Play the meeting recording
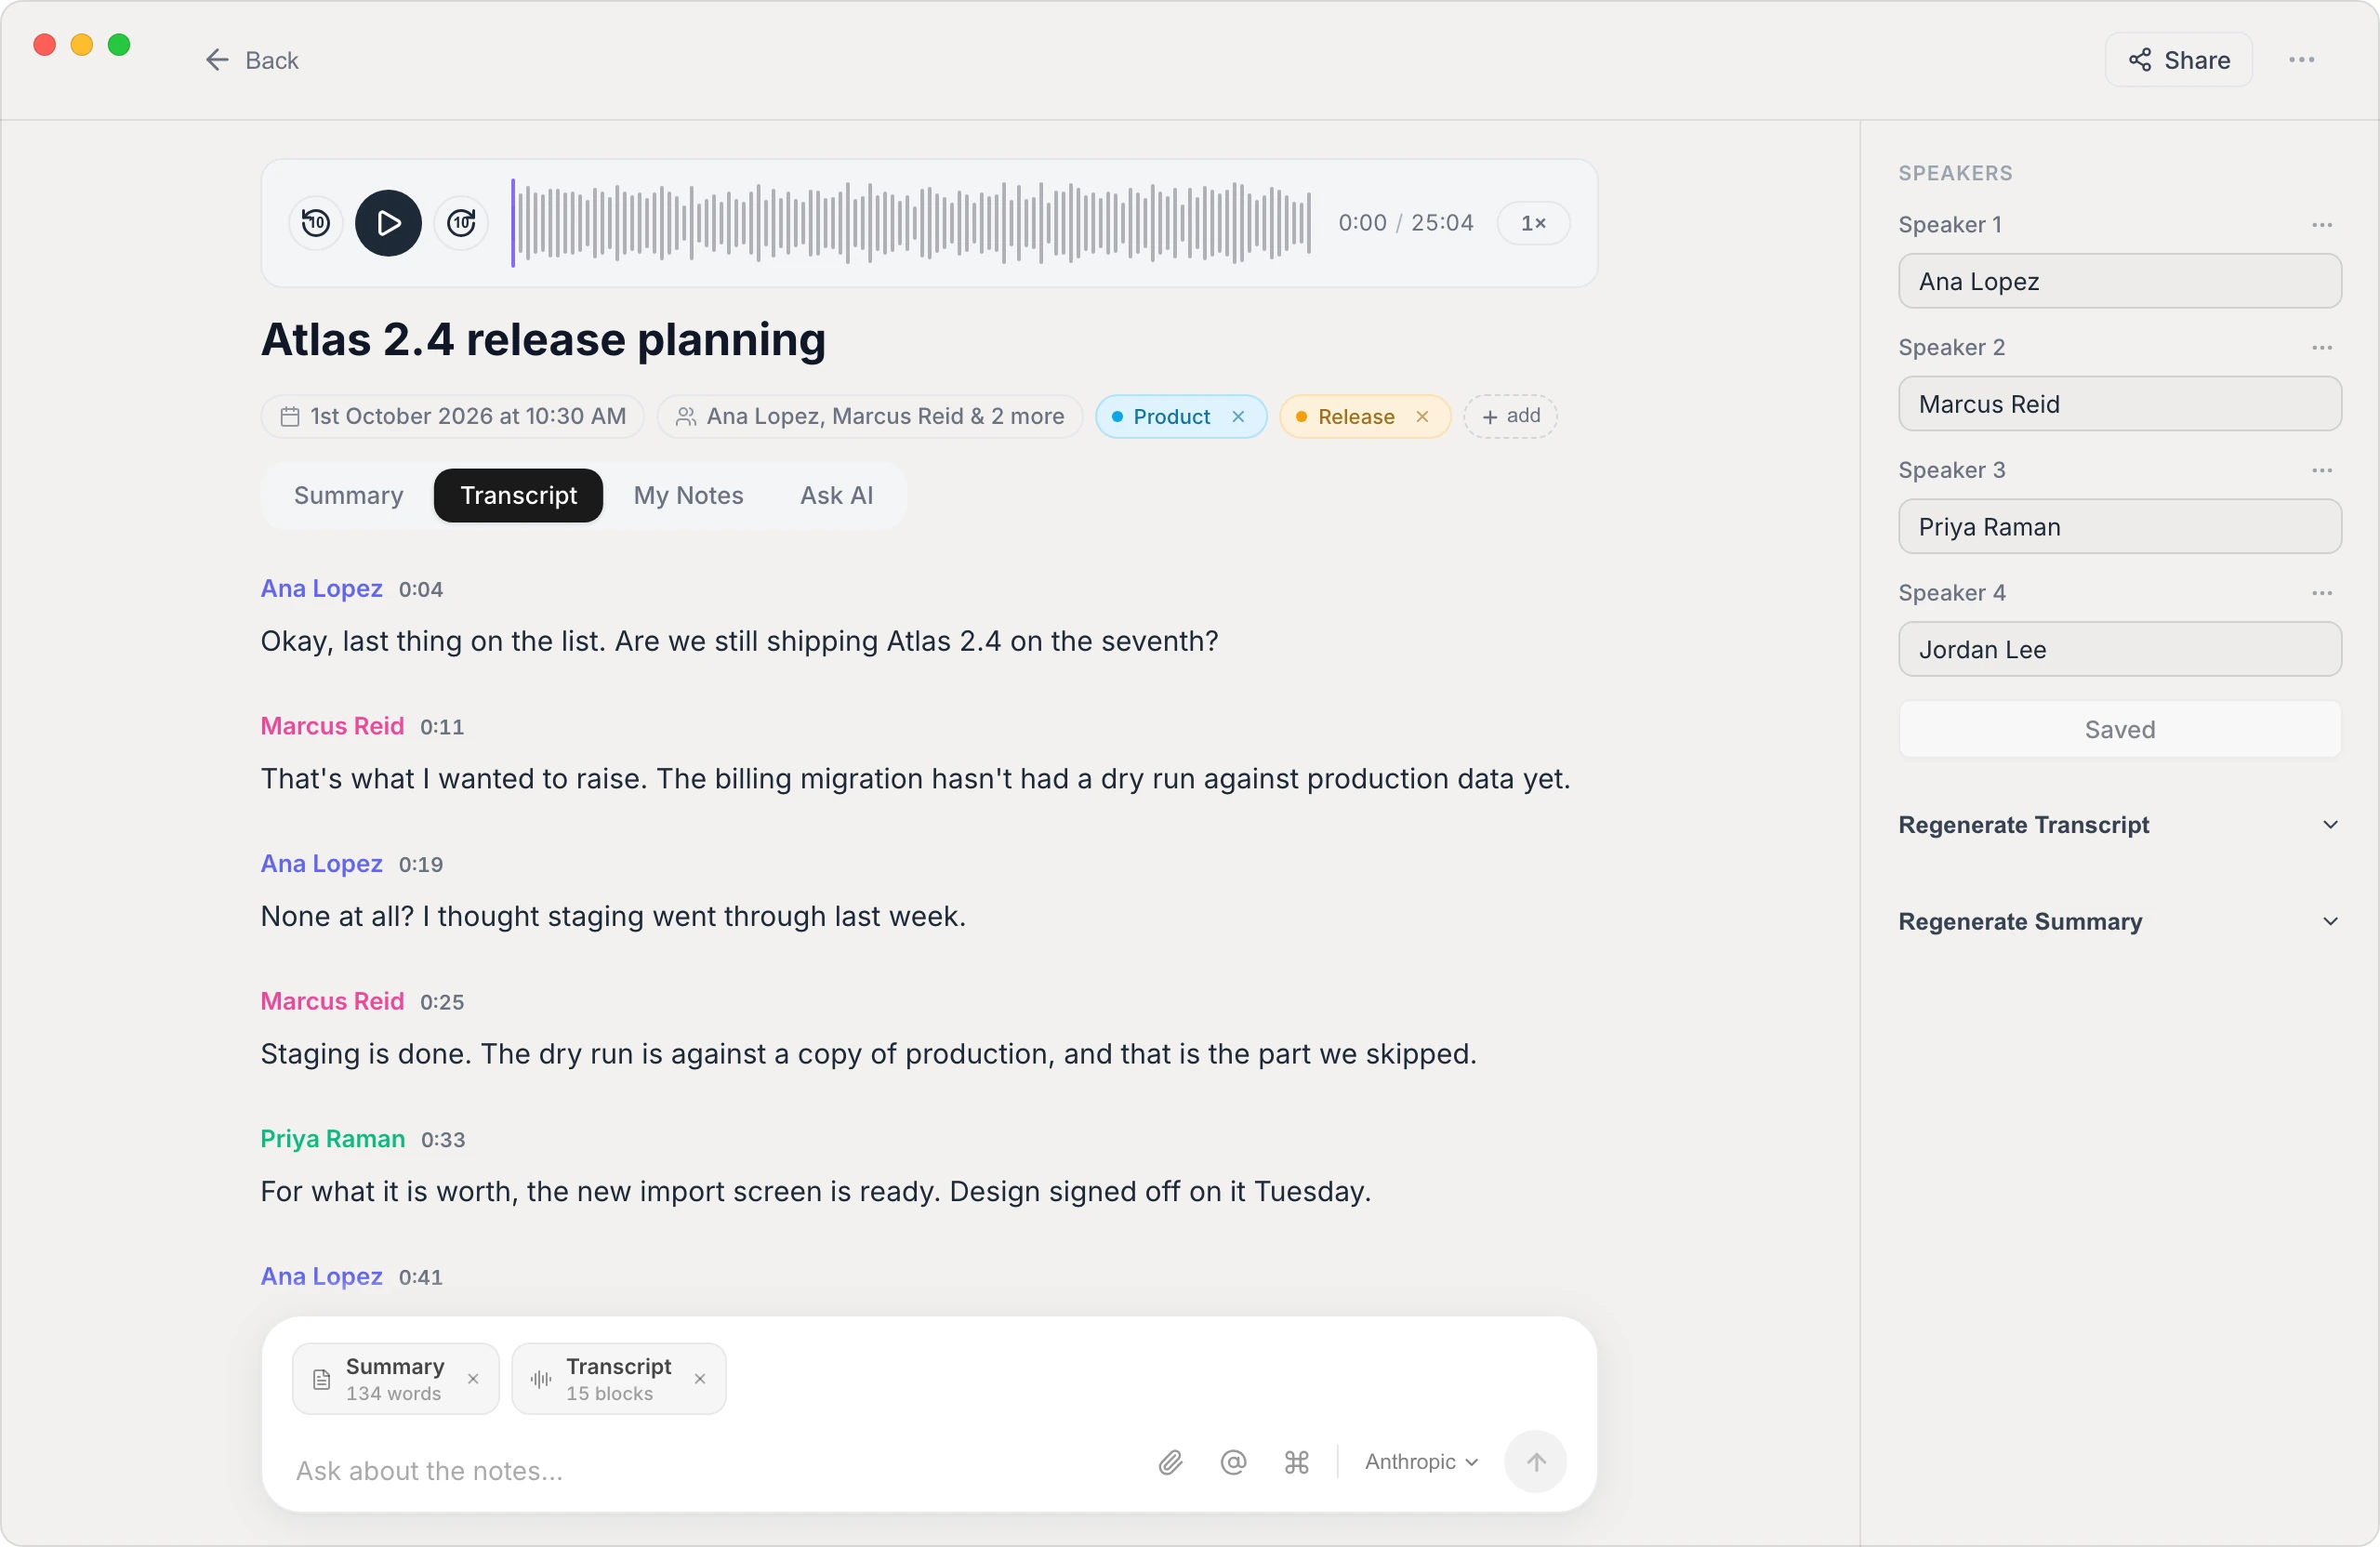 click(388, 222)
